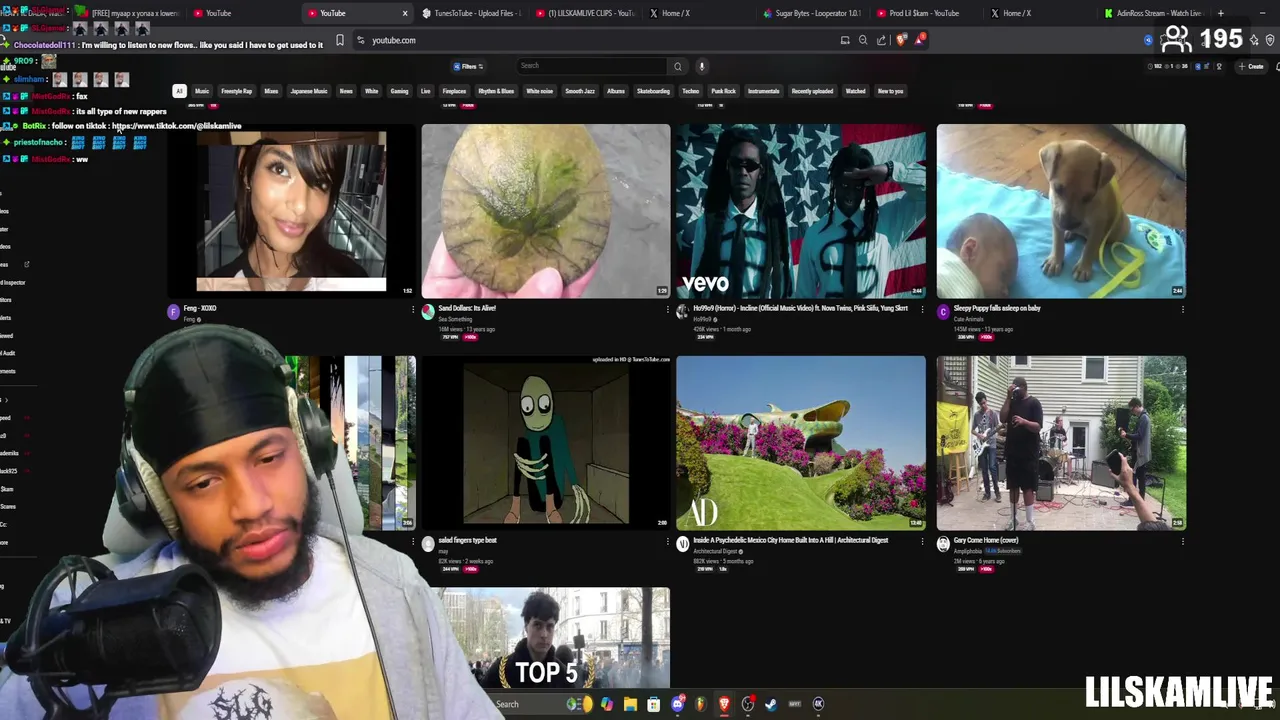1280x720 pixels.
Task: Open options menu for Psychedelic Mexico City video
Action: click(923, 541)
